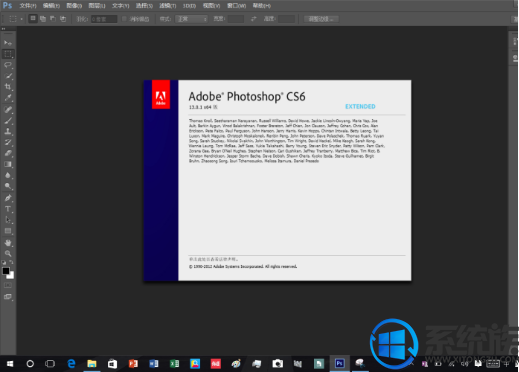Select the Brush tool
519x372 pixels.
[x=8, y=120]
